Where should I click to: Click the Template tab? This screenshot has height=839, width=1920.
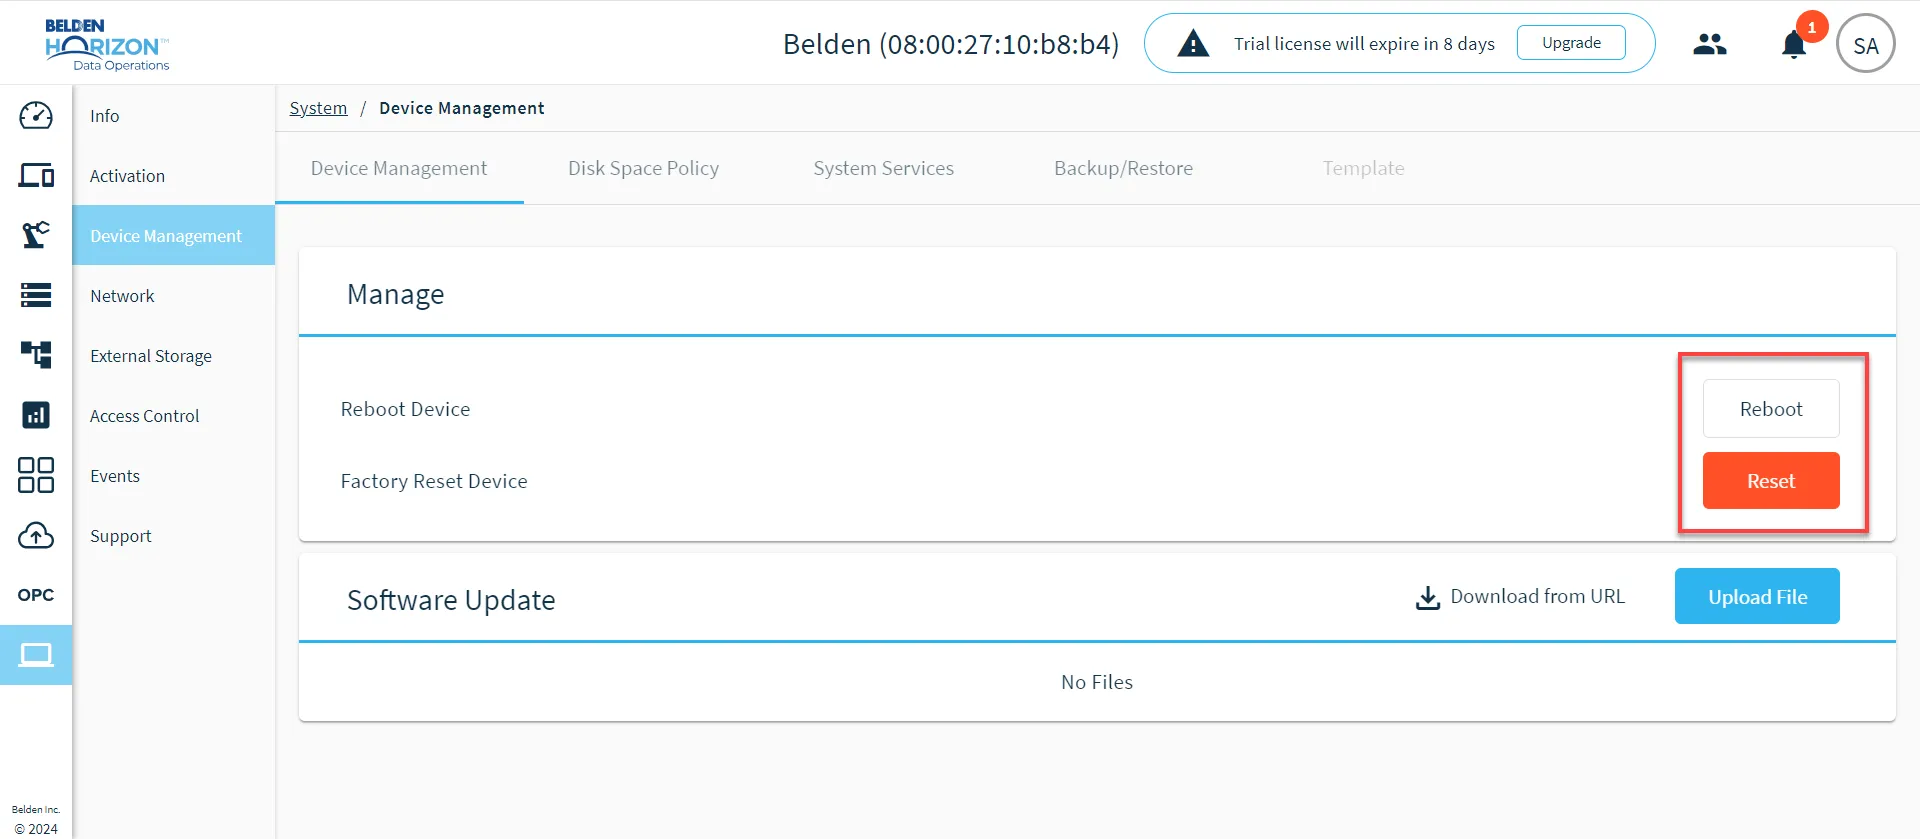tap(1364, 168)
